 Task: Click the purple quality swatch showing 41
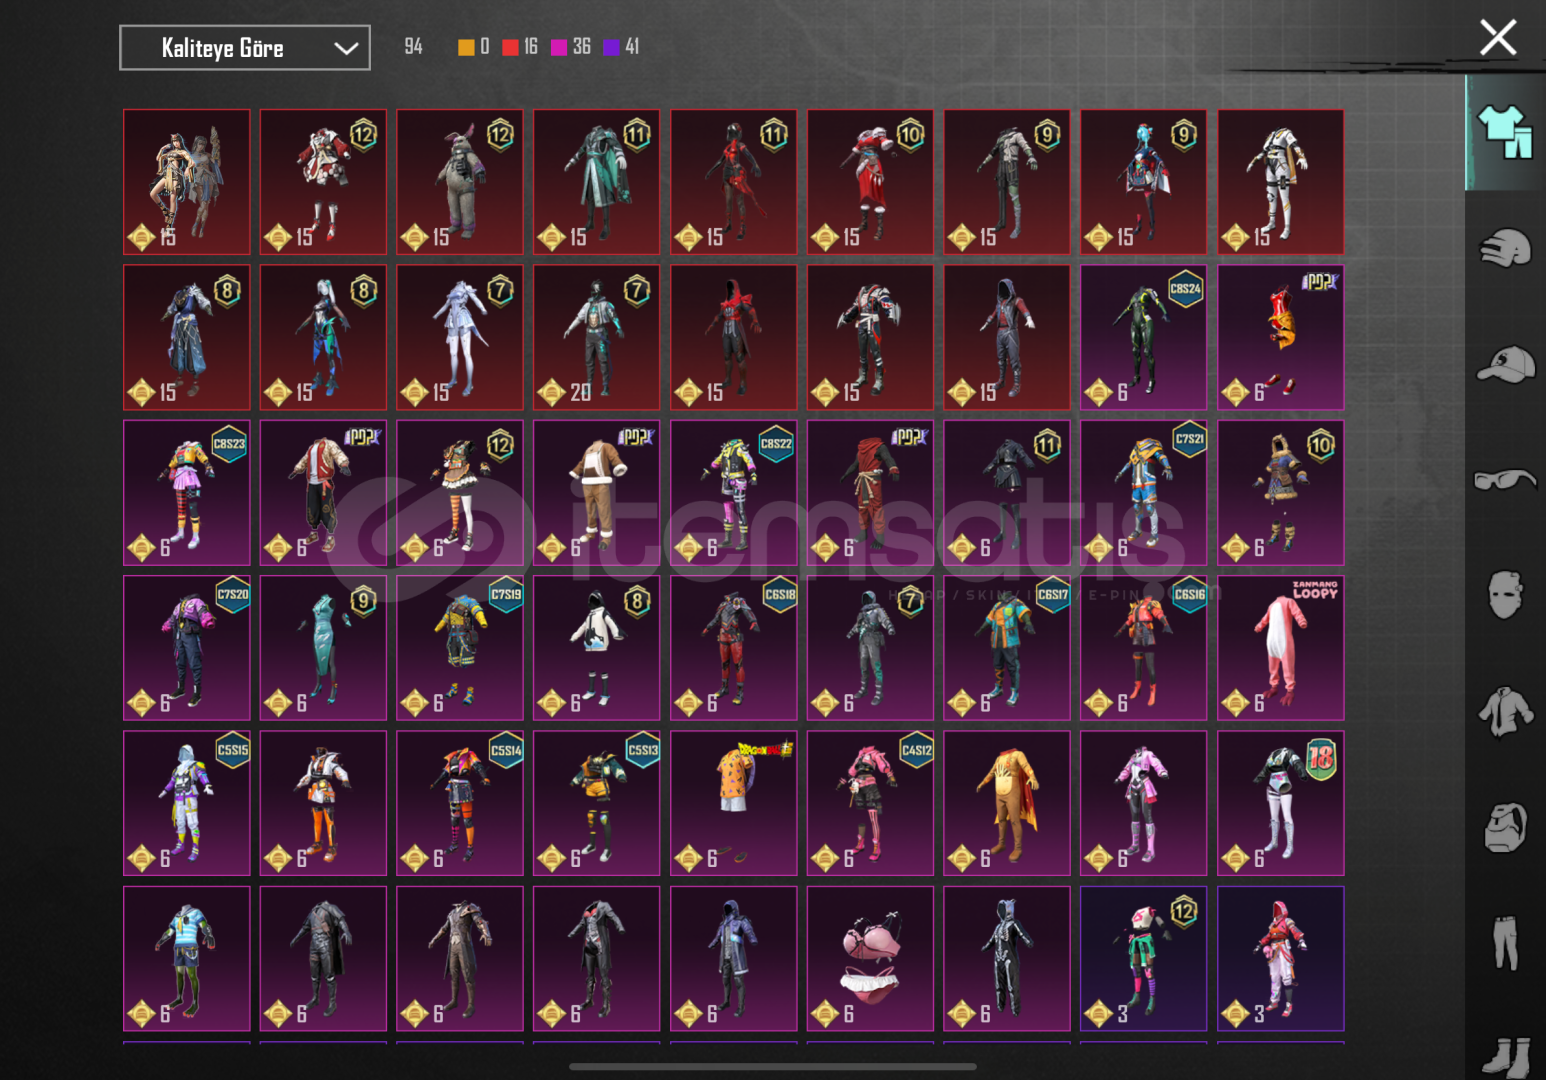coord(611,47)
